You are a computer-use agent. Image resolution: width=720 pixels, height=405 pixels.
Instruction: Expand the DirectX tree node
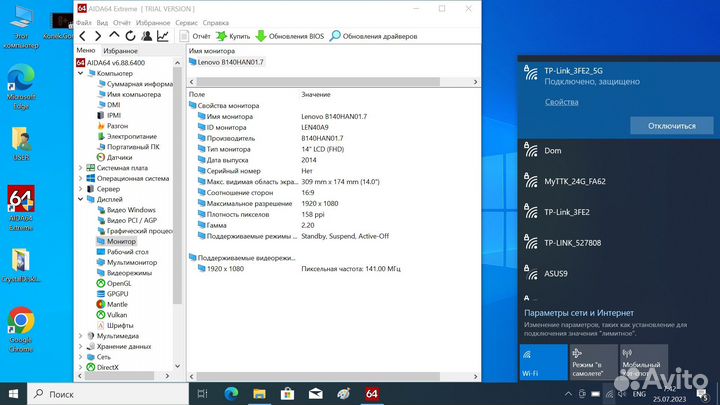[x=81, y=367]
